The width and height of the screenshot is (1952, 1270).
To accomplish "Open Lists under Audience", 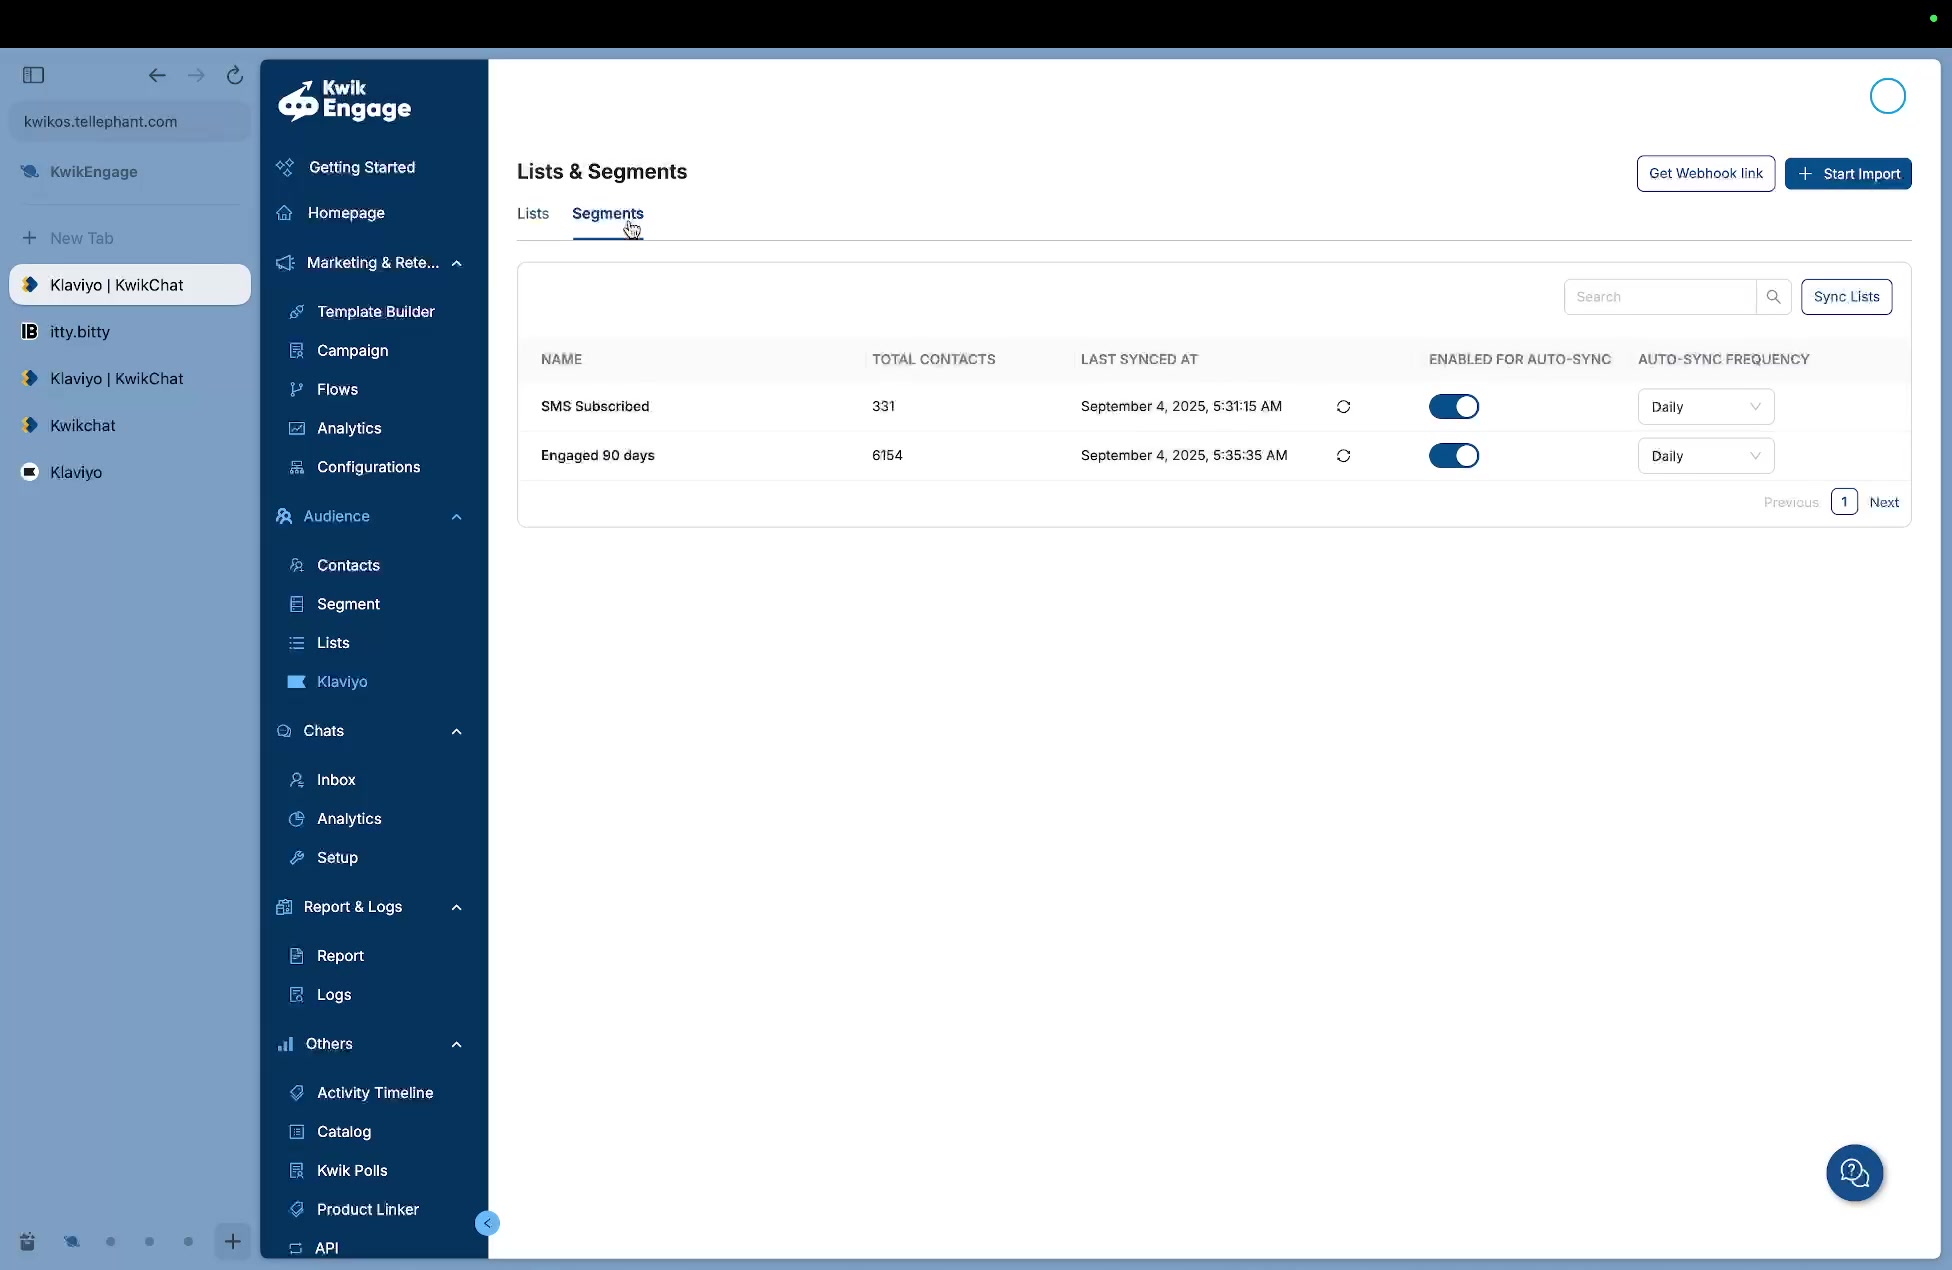I will pyautogui.click(x=333, y=643).
